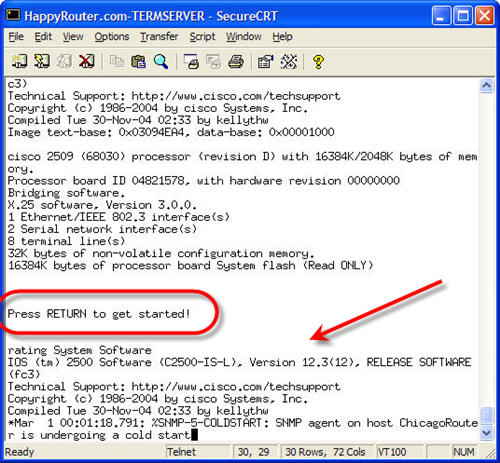Click the scrollbar up arrow
Image resolution: width=500 pixels, height=463 pixels.
coord(486,86)
